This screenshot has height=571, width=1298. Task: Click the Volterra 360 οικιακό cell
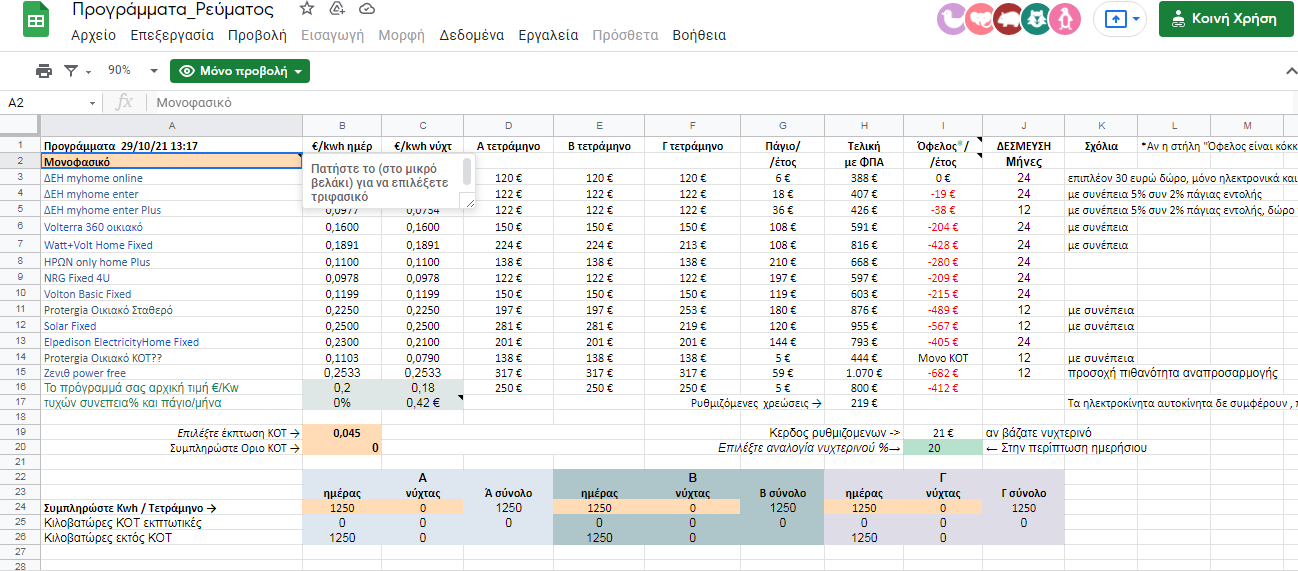(171, 227)
